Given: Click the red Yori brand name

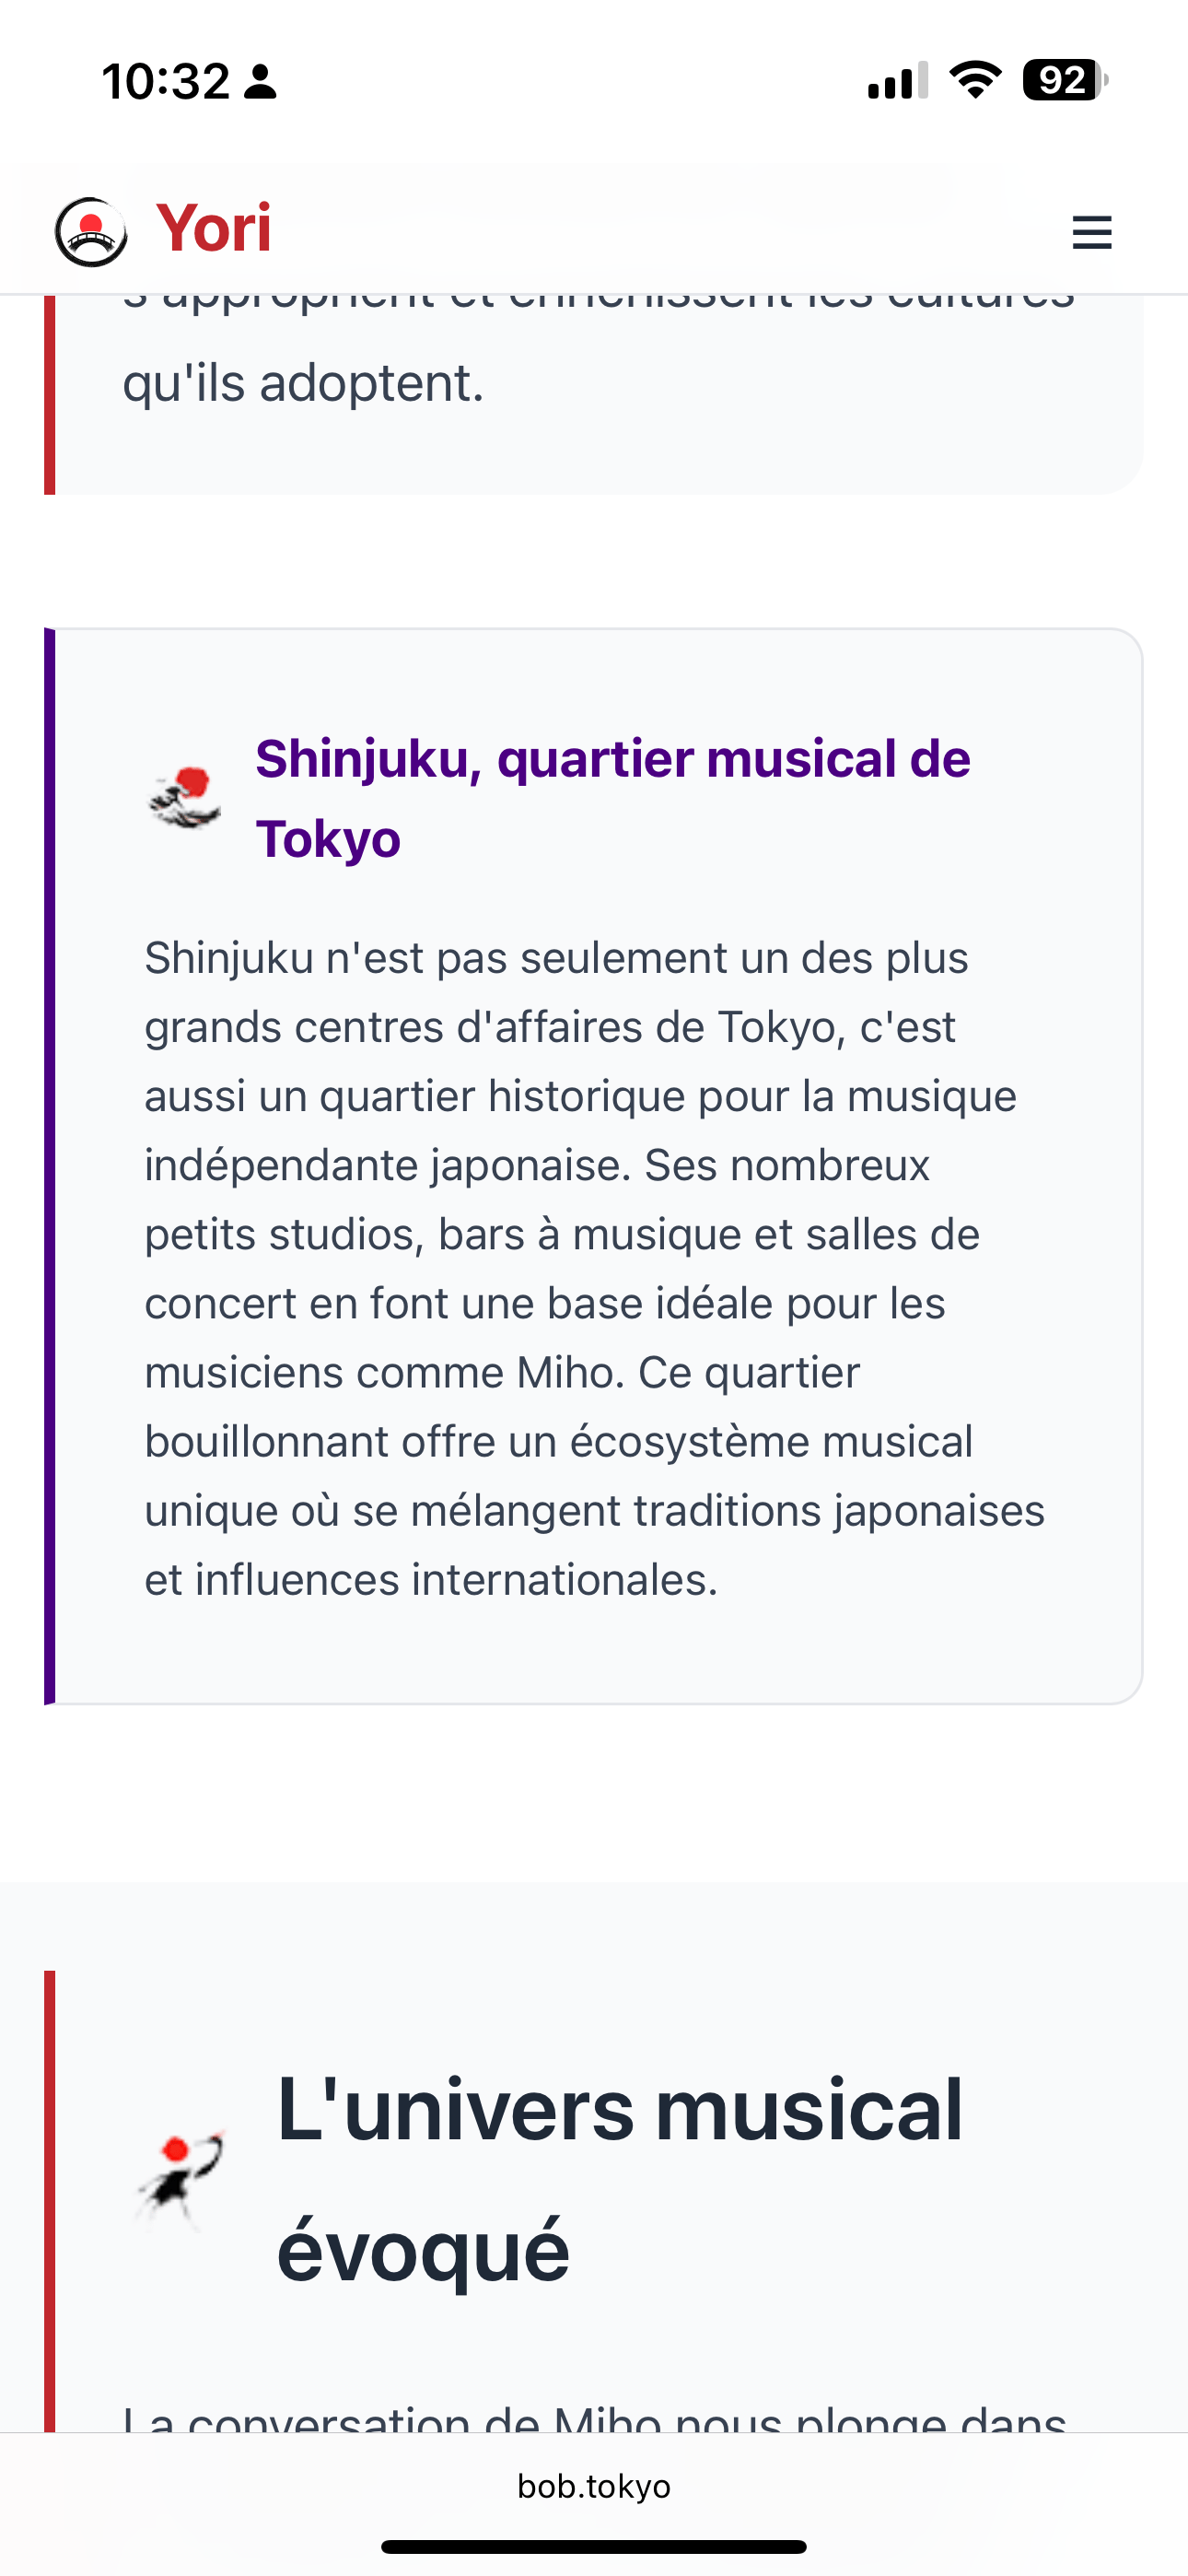Looking at the screenshot, I should (x=213, y=228).
